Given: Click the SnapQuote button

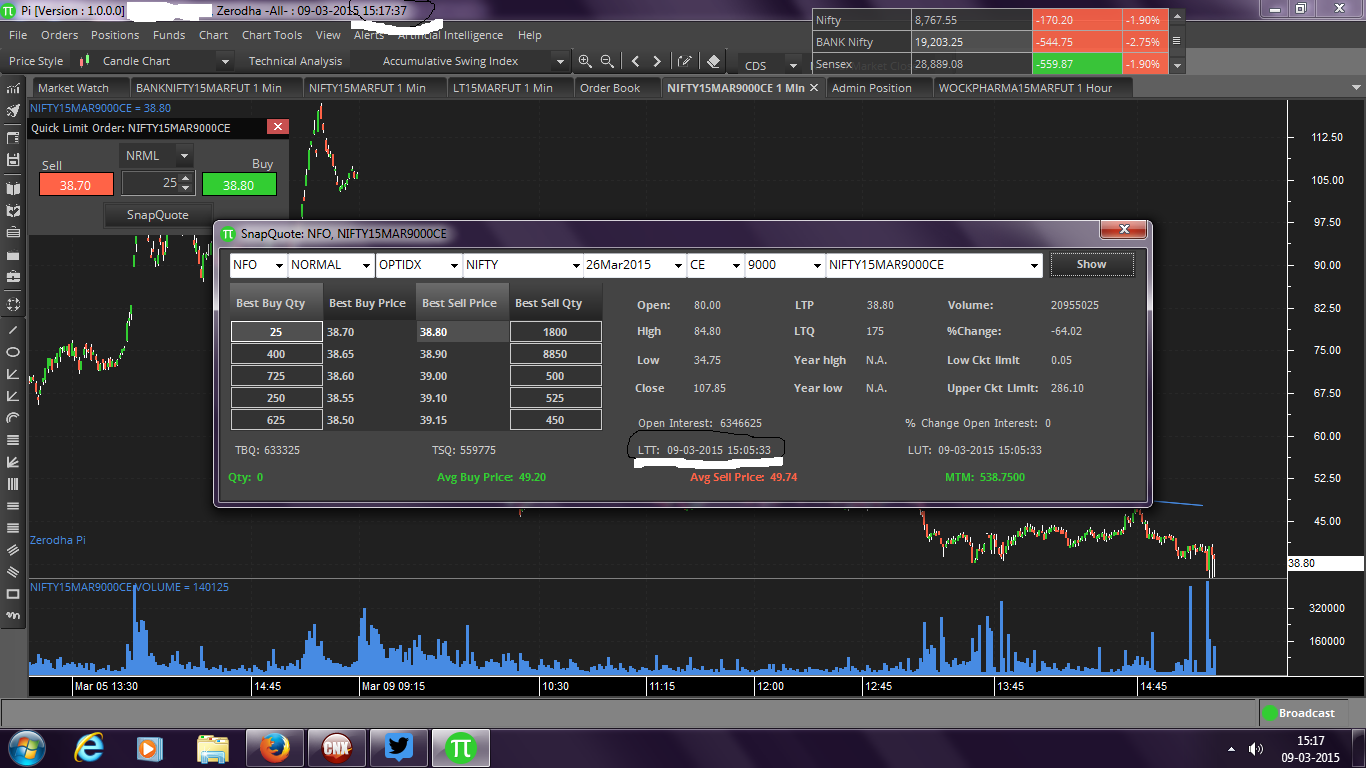Looking at the screenshot, I should pos(159,214).
